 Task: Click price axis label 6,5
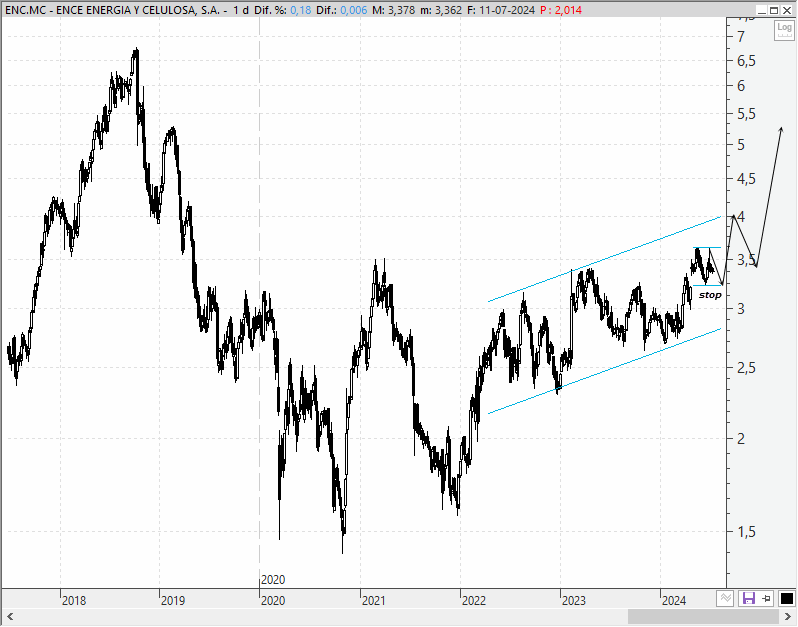point(746,61)
